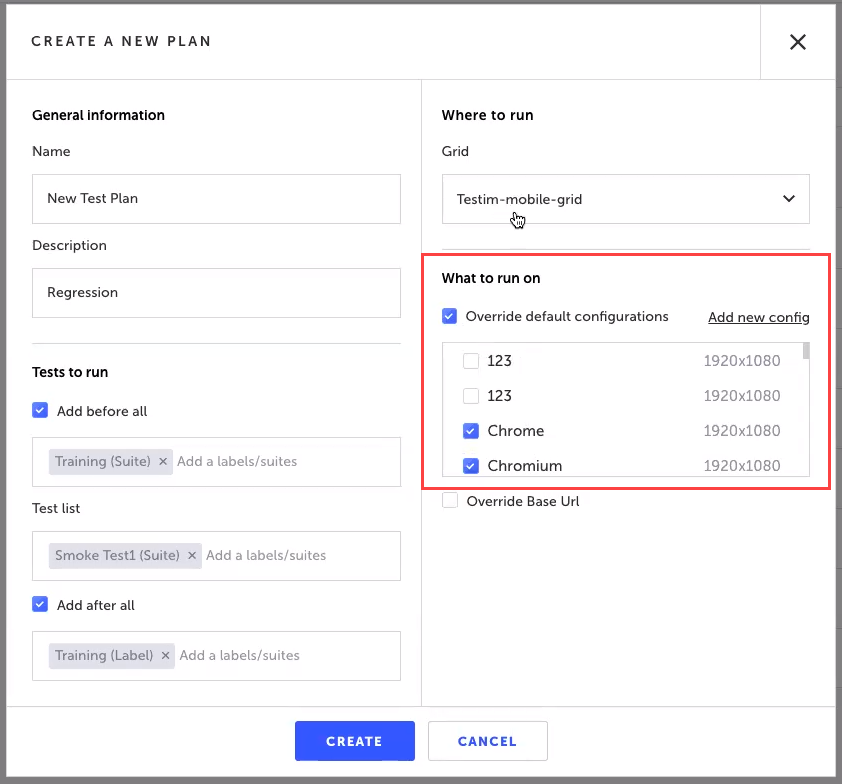
Task: Click the Description field showing Regression
Action: pos(216,293)
